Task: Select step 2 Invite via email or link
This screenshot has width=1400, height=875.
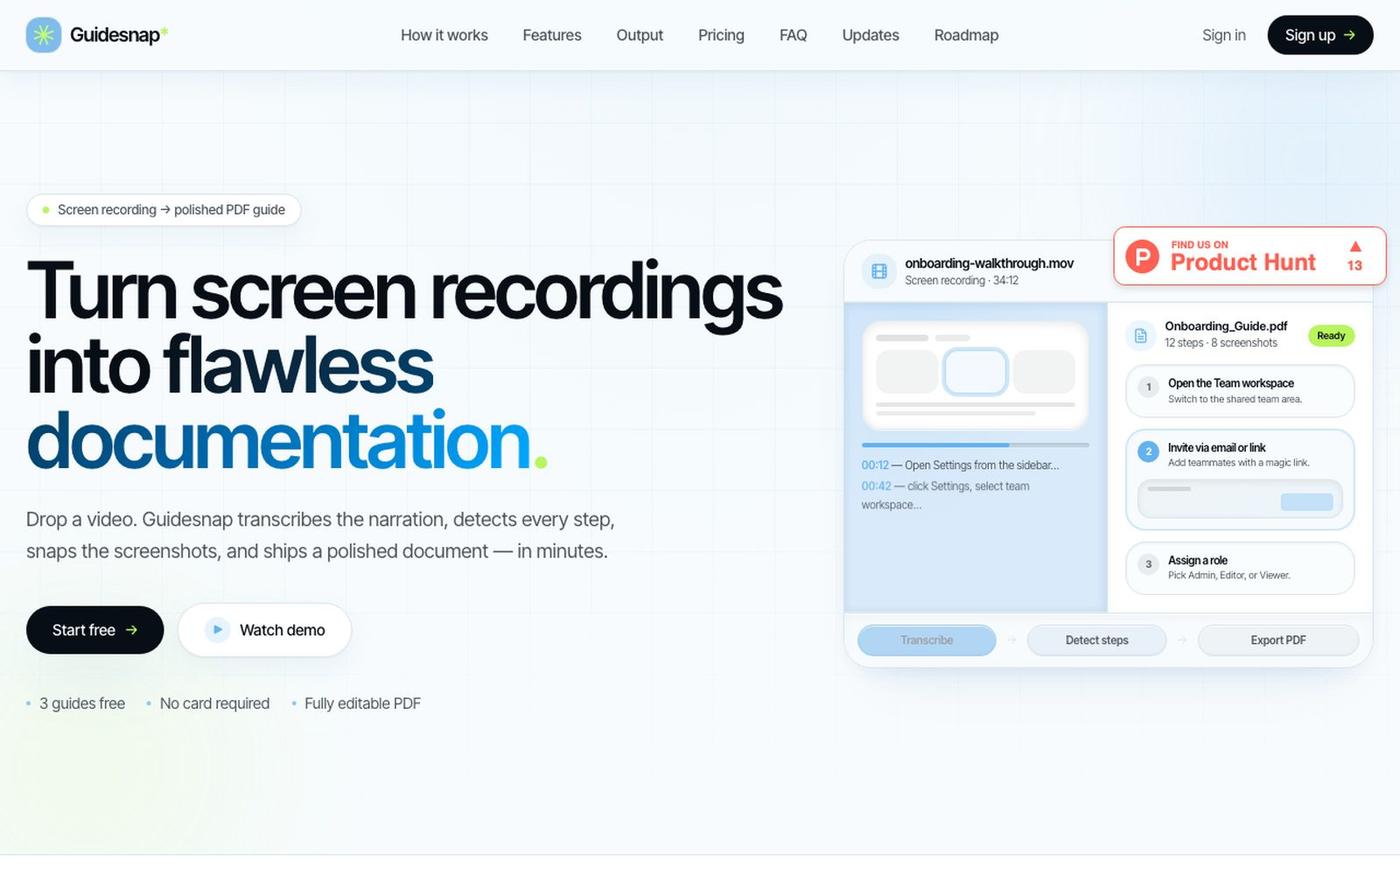Action: coord(1240,480)
